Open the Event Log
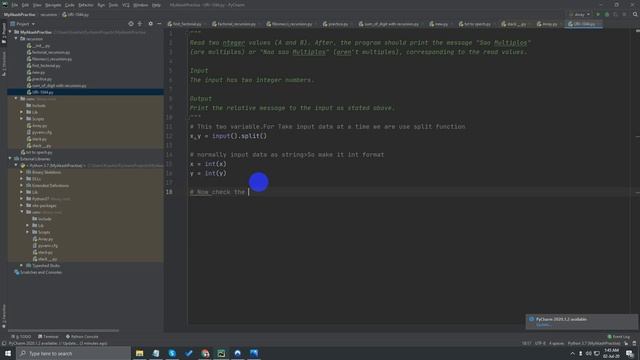This screenshot has width=640, height=360. (619, 337)
